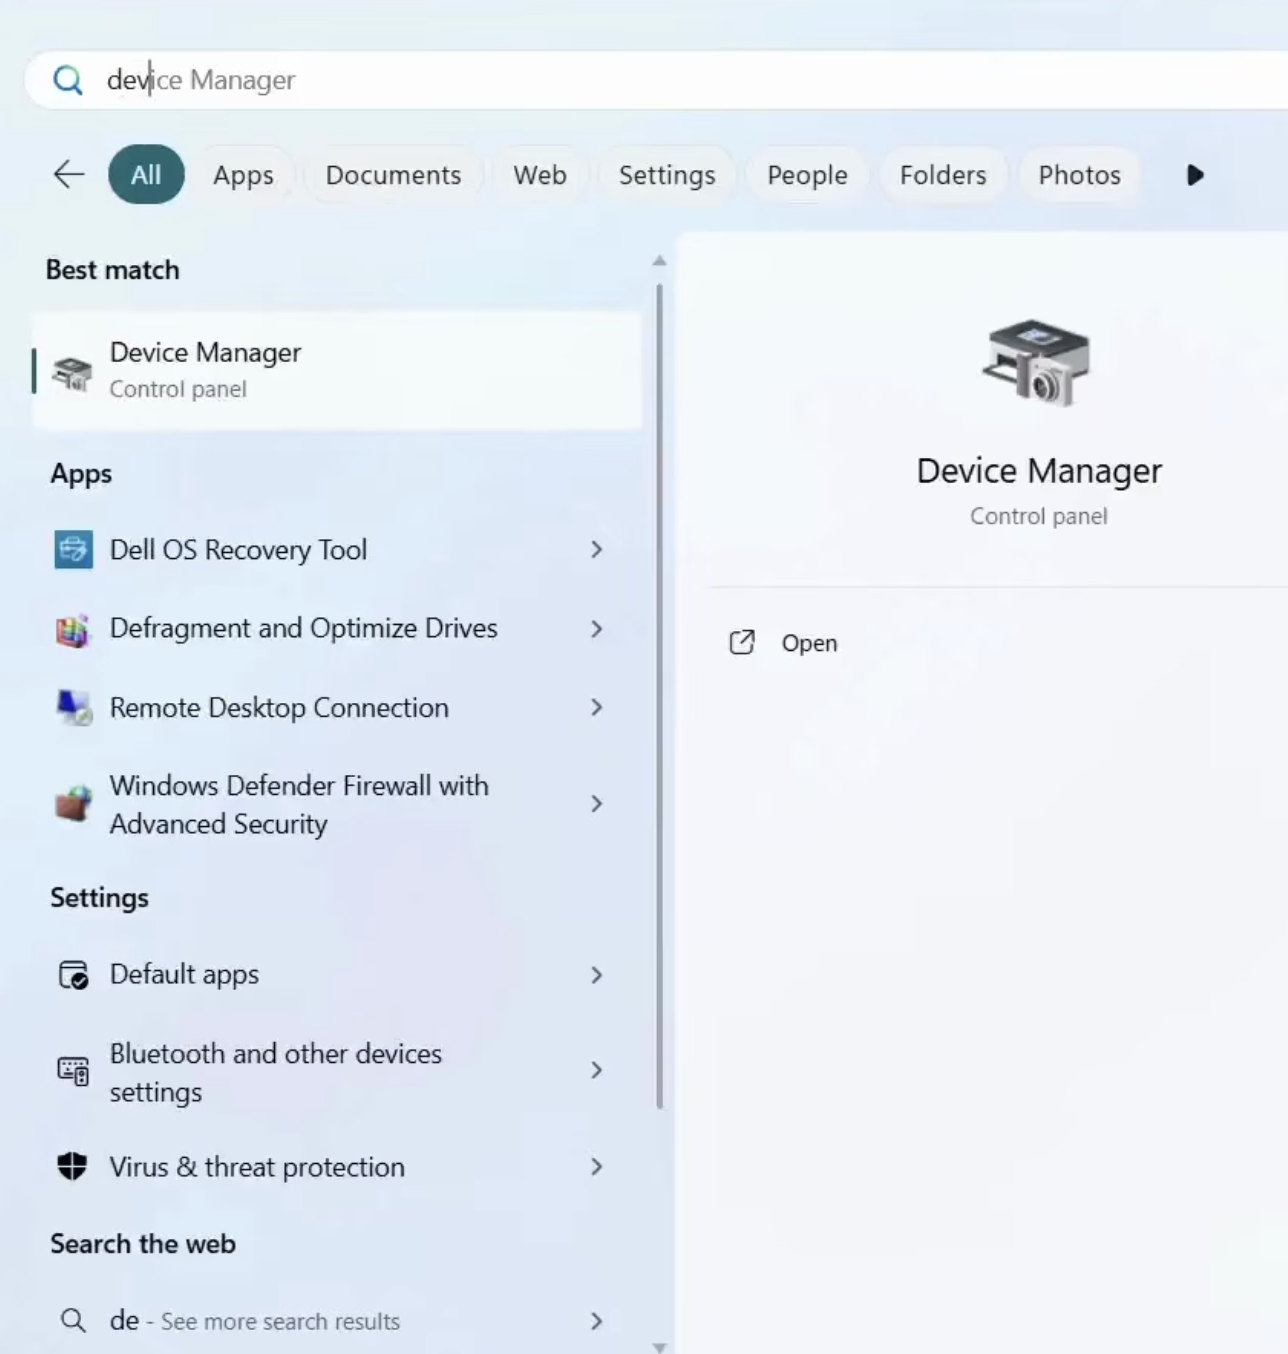Click the large Device Manager preview icon
The height and width of the screenshot is (1354, 1288).
pyautogui.click(x=1036, y=362)
